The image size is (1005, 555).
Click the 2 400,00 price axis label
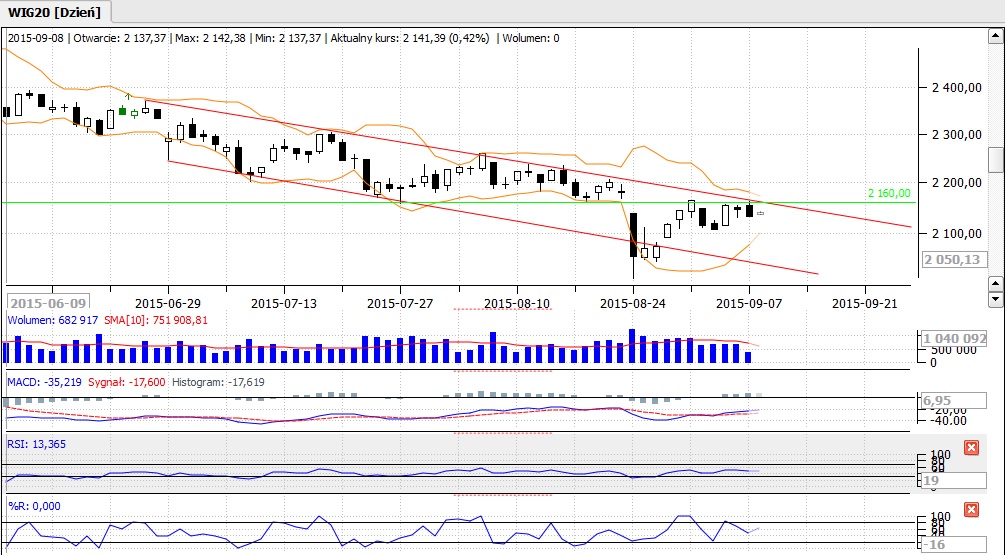click(x=958, y=88)
